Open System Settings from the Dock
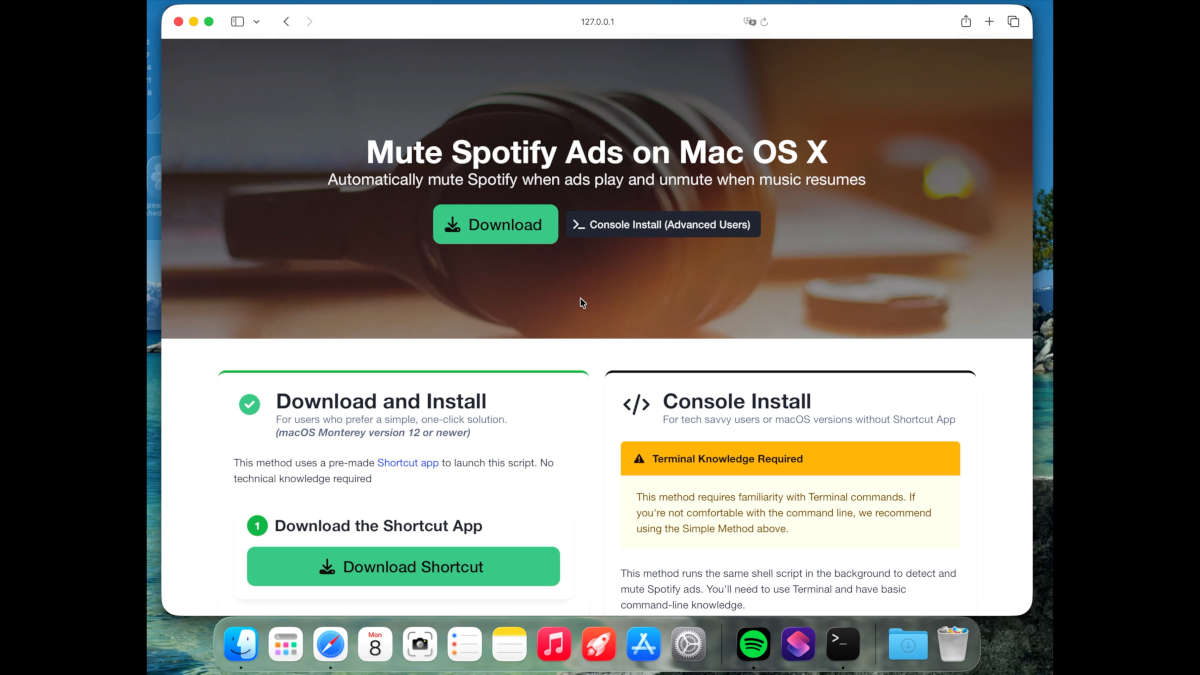 (x=689, y=644)
